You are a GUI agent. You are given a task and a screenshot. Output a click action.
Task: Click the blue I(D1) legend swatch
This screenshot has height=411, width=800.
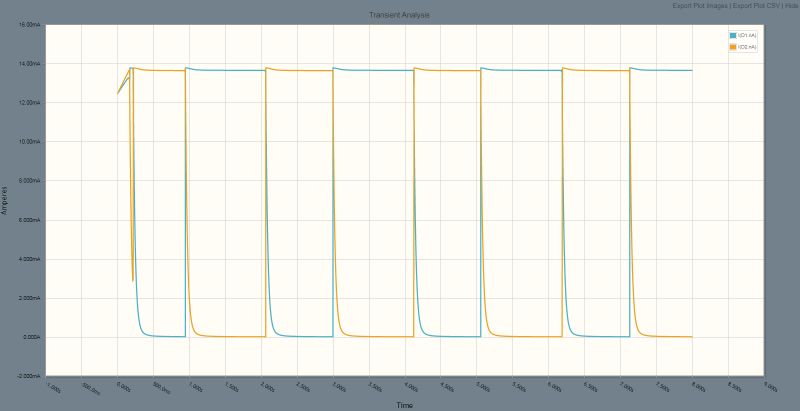pos(733,35)
